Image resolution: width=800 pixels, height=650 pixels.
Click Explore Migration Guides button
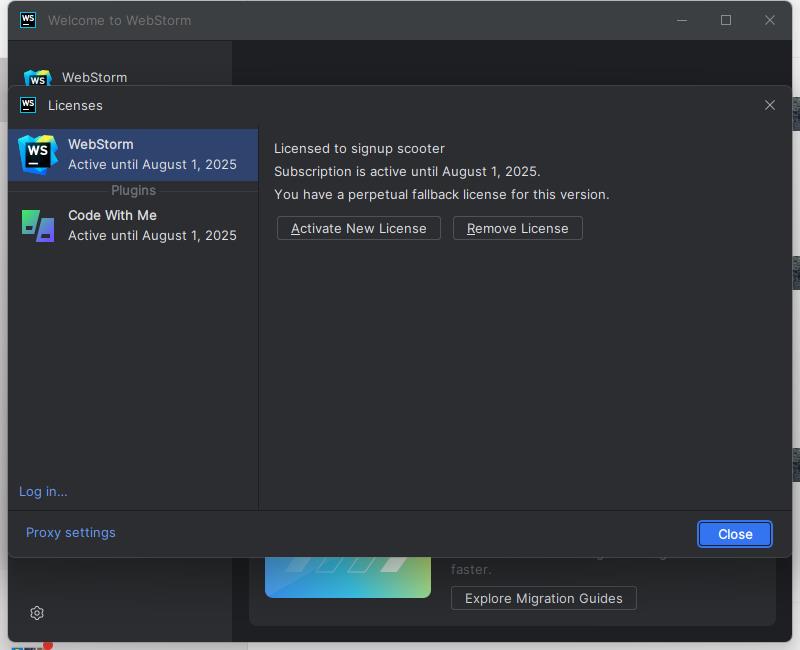coord(543,598)
